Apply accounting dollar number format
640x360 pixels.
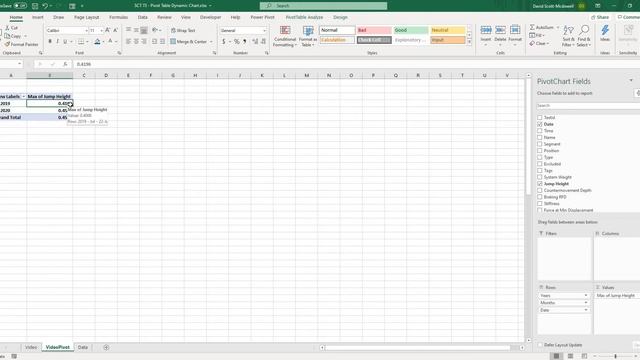[x=224, y=42]
